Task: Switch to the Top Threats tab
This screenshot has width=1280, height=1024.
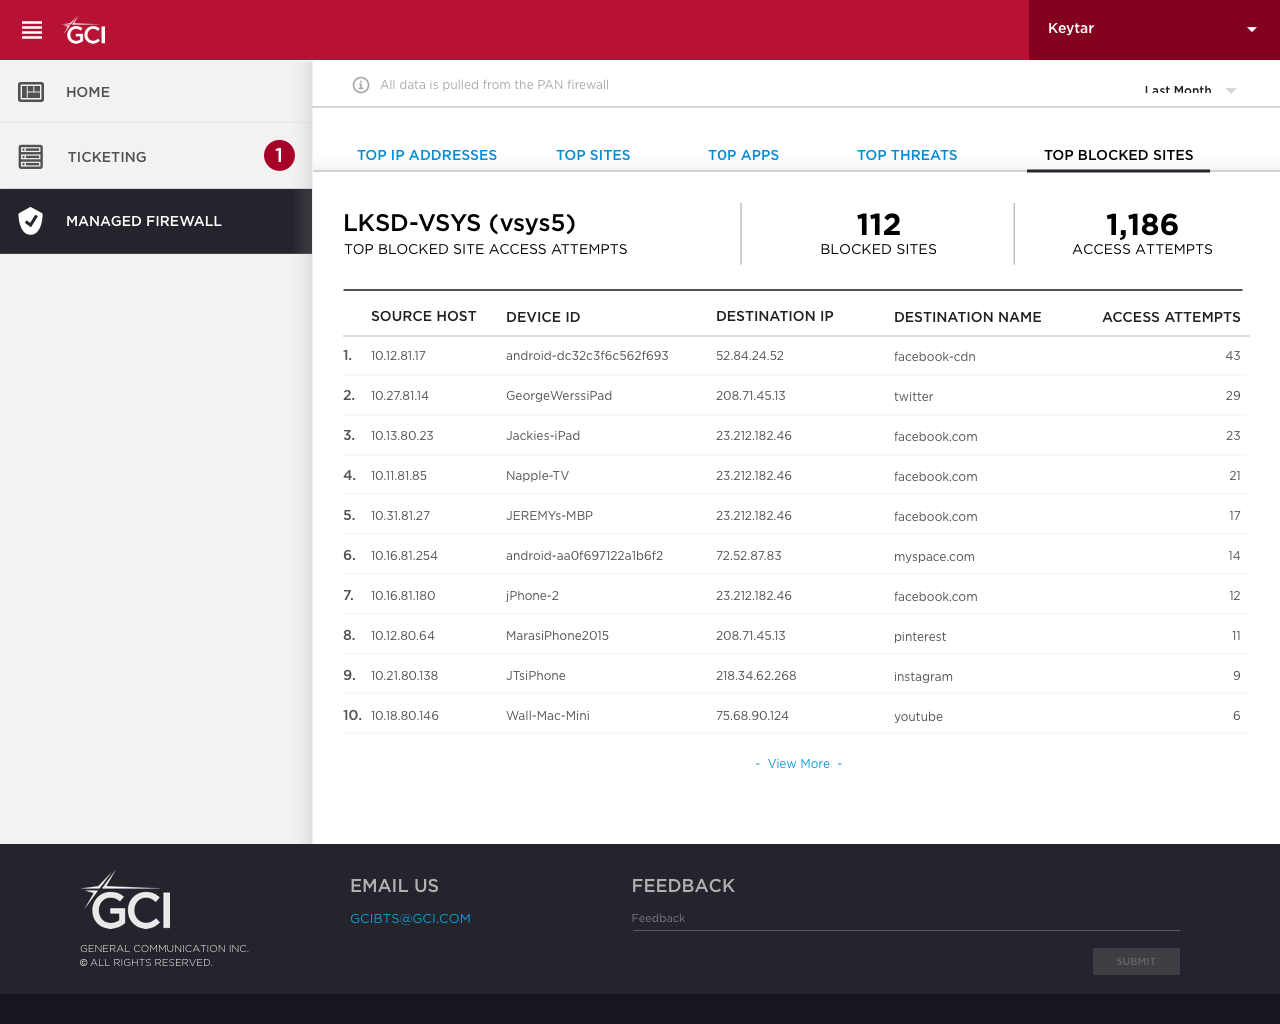Action: (x=907, y=155)
